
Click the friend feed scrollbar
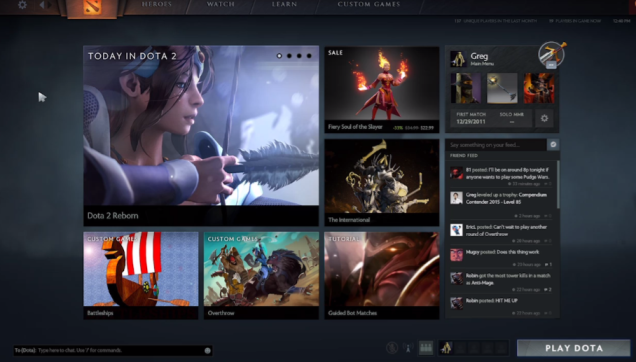pyautogui.click(x=558, y=185)
